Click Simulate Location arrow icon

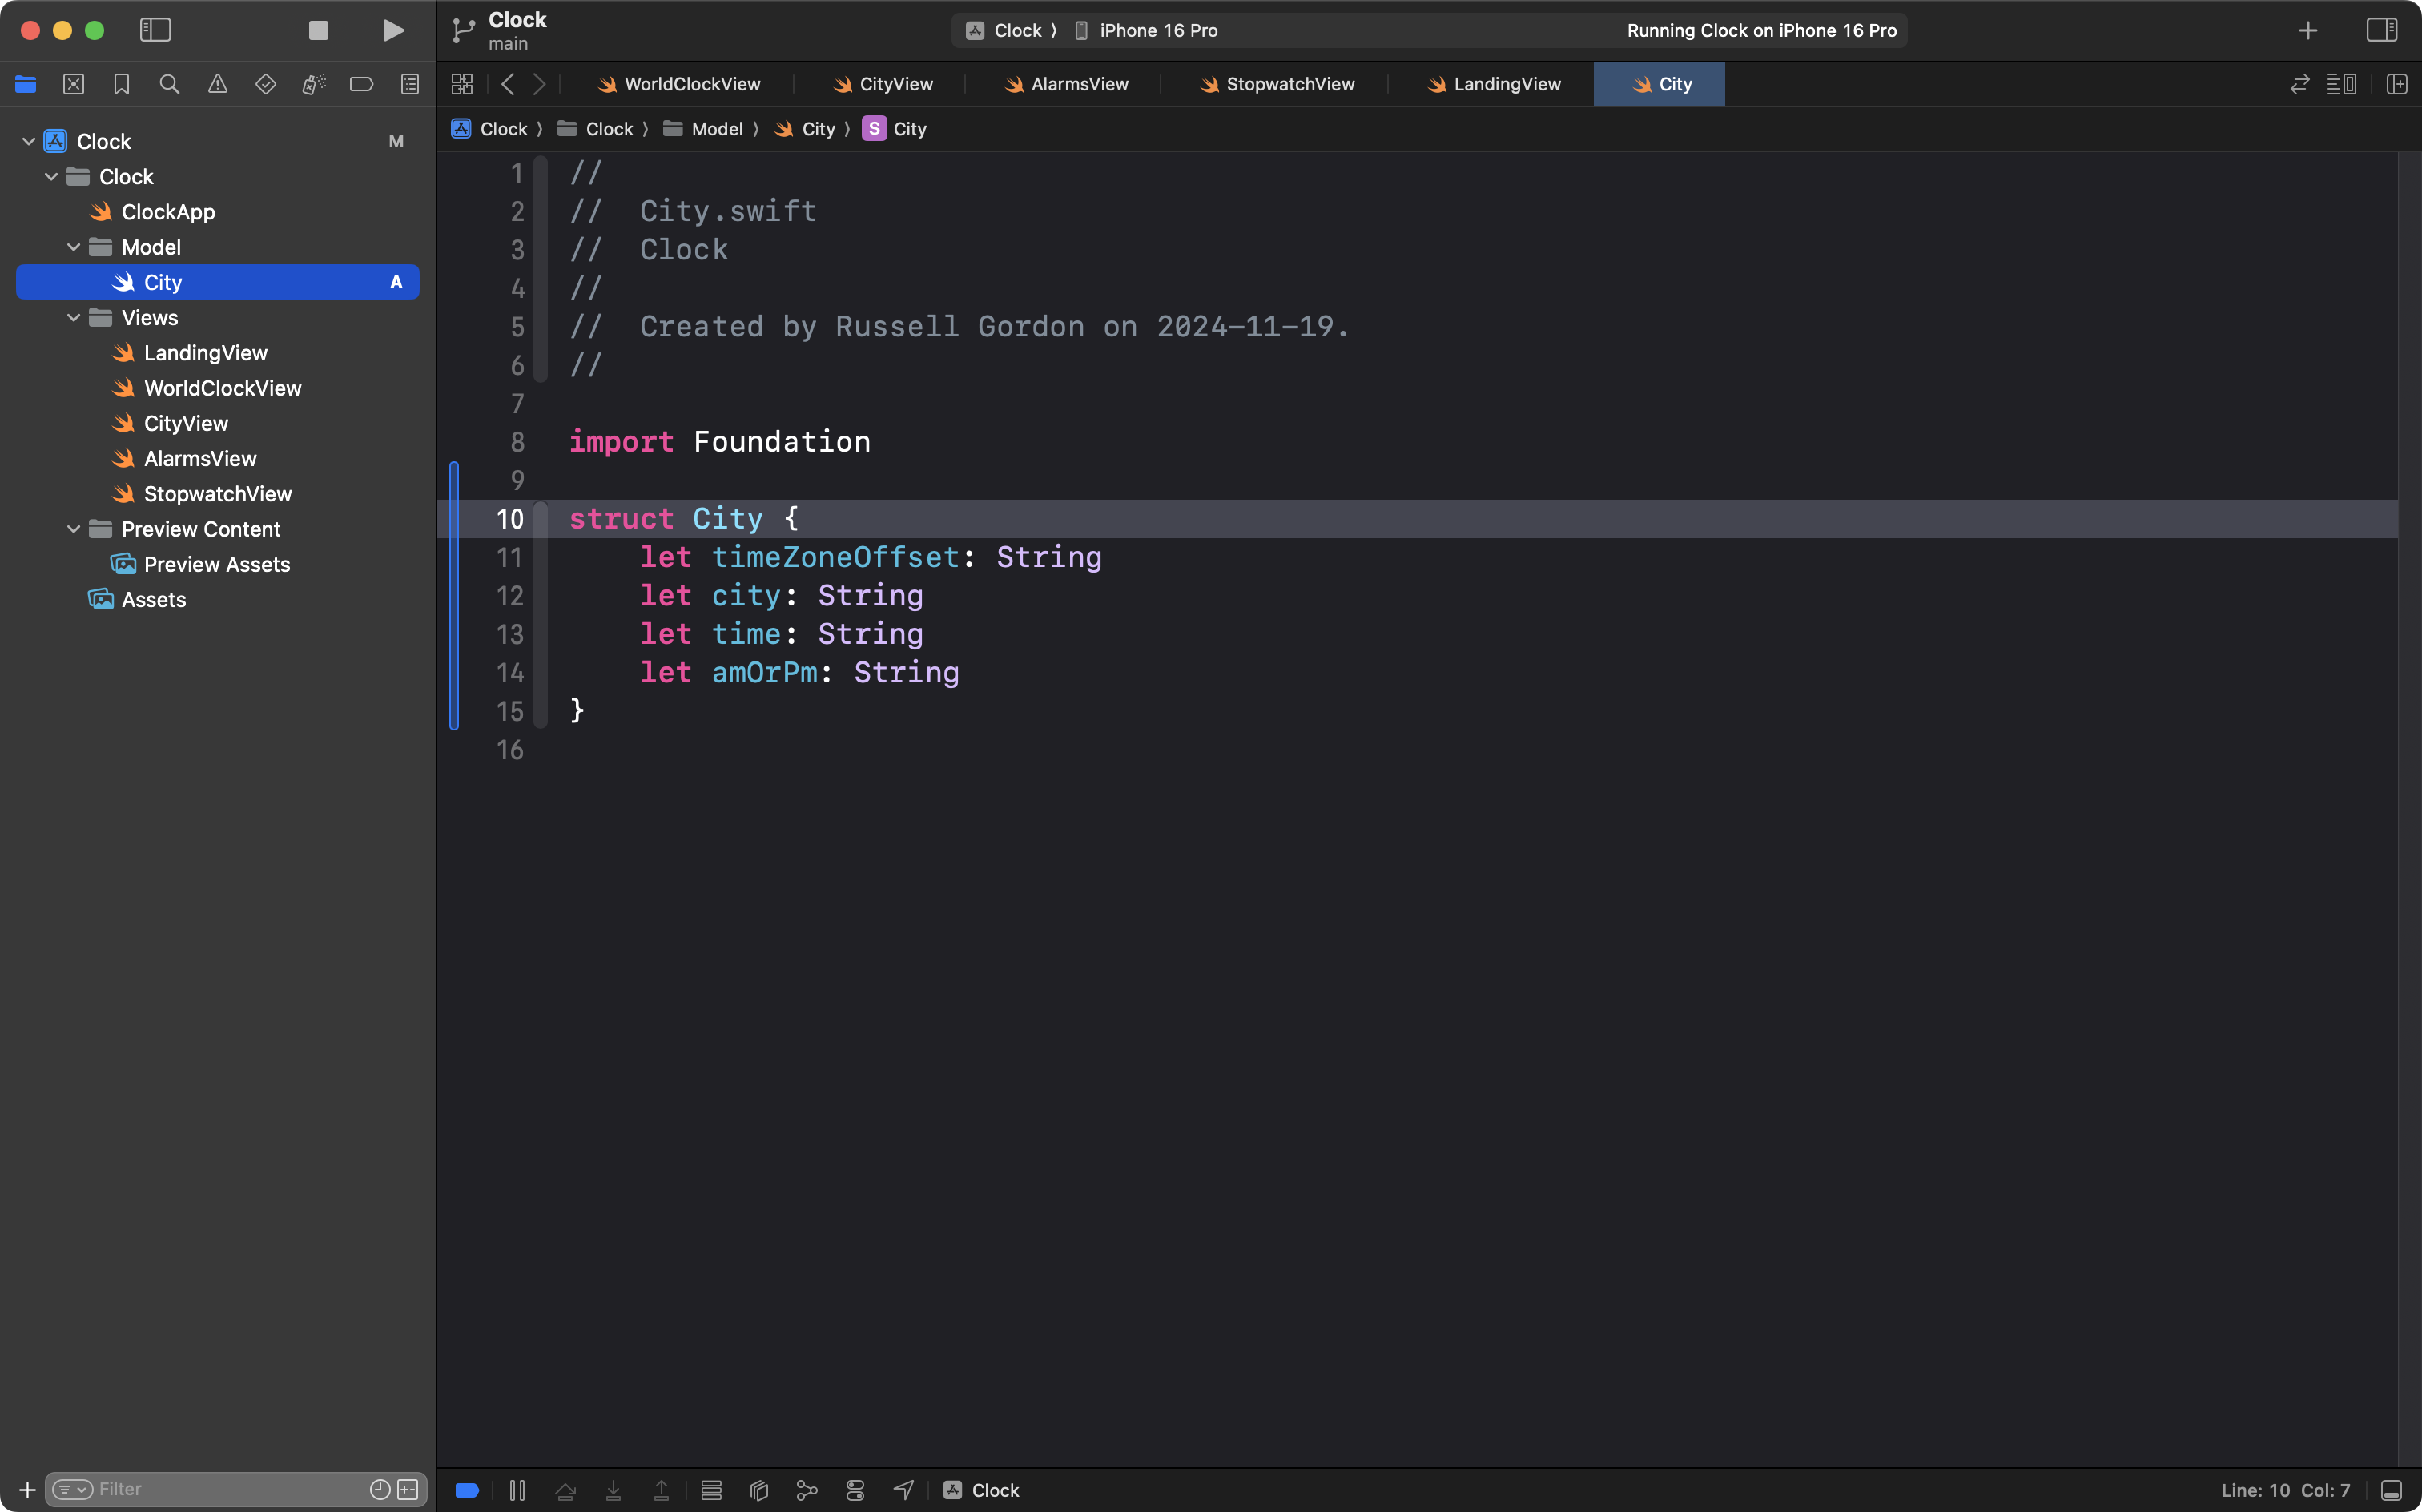pos(903,1490)
